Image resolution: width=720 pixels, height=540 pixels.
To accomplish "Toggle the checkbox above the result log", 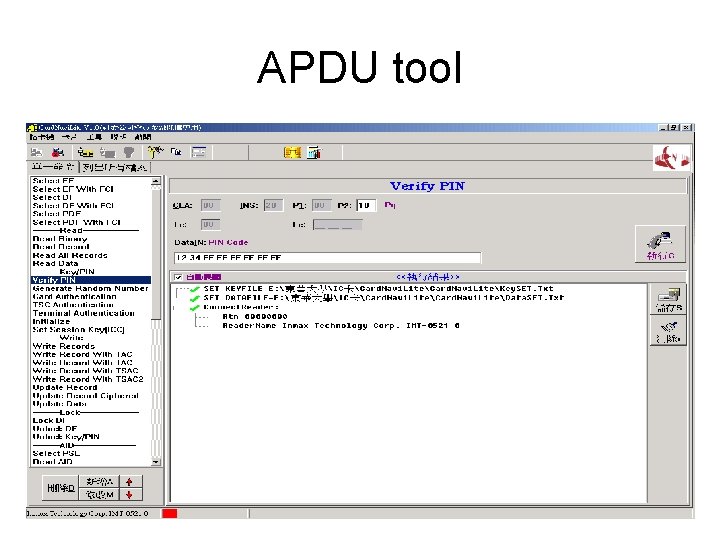I will pos(178,277).
